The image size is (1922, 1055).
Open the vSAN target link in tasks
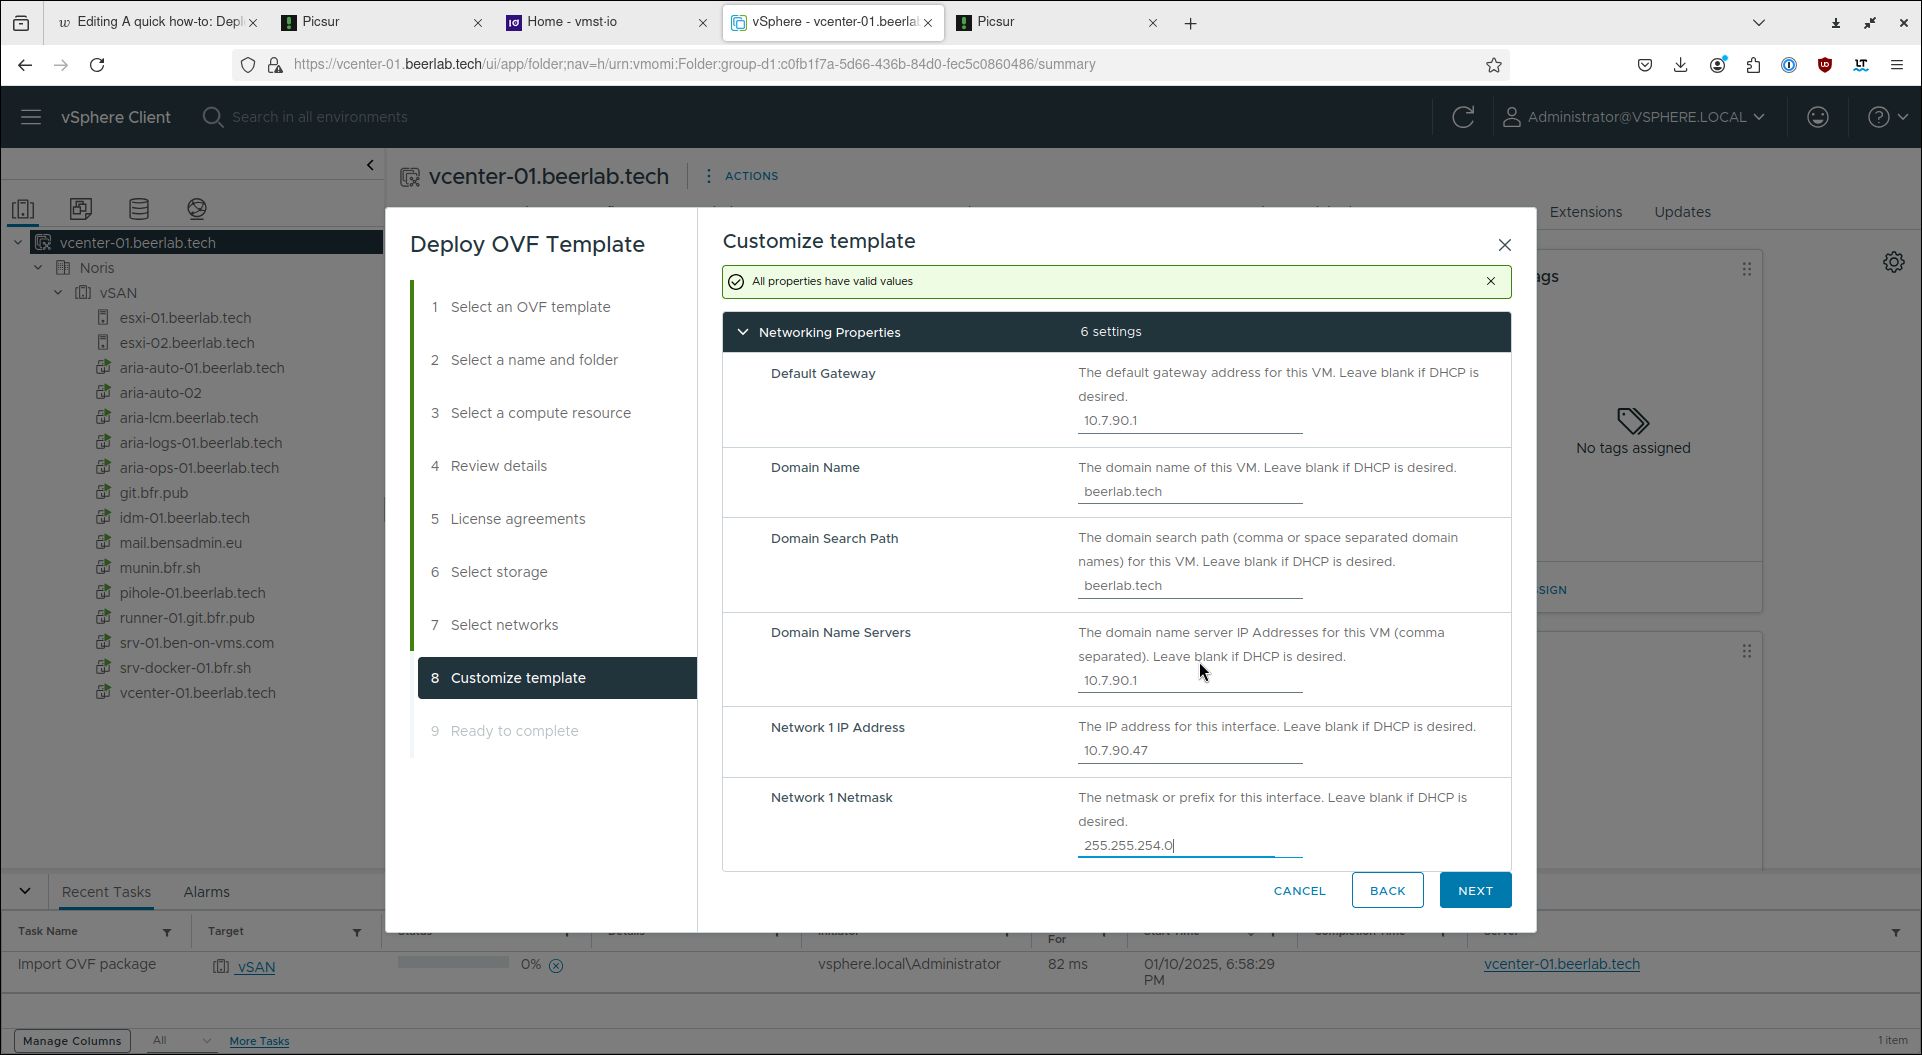click(256, 967)
